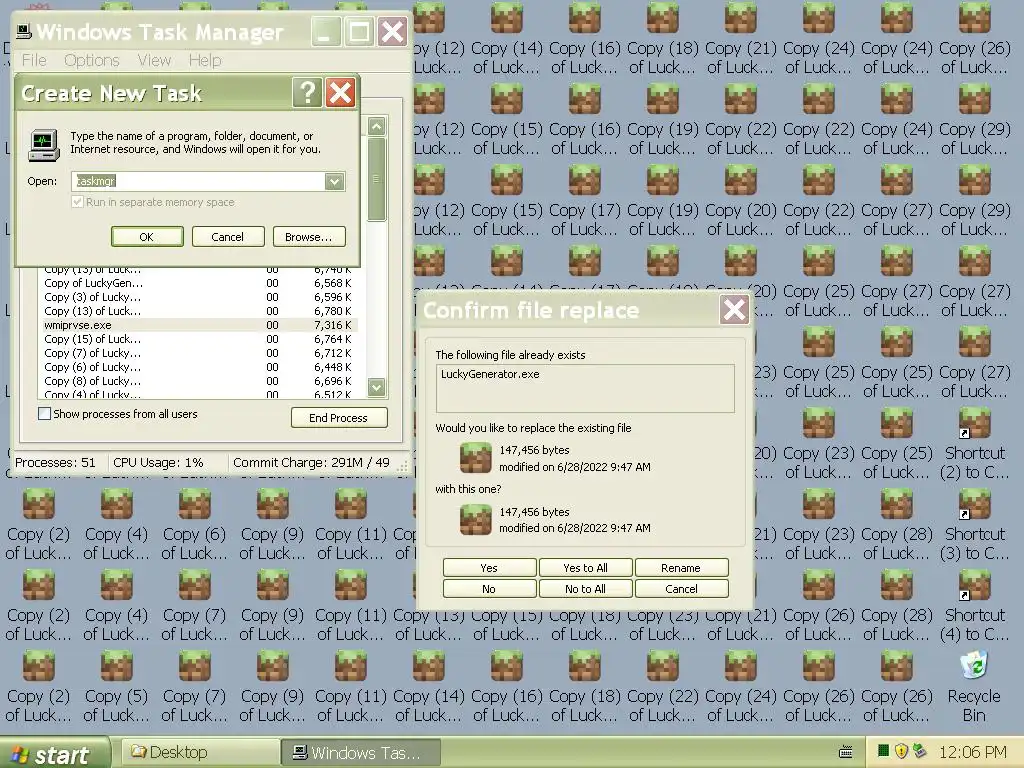
Task: Select the Copy (6) of Luck... desktop icon
Action: (x=194, y=525)
